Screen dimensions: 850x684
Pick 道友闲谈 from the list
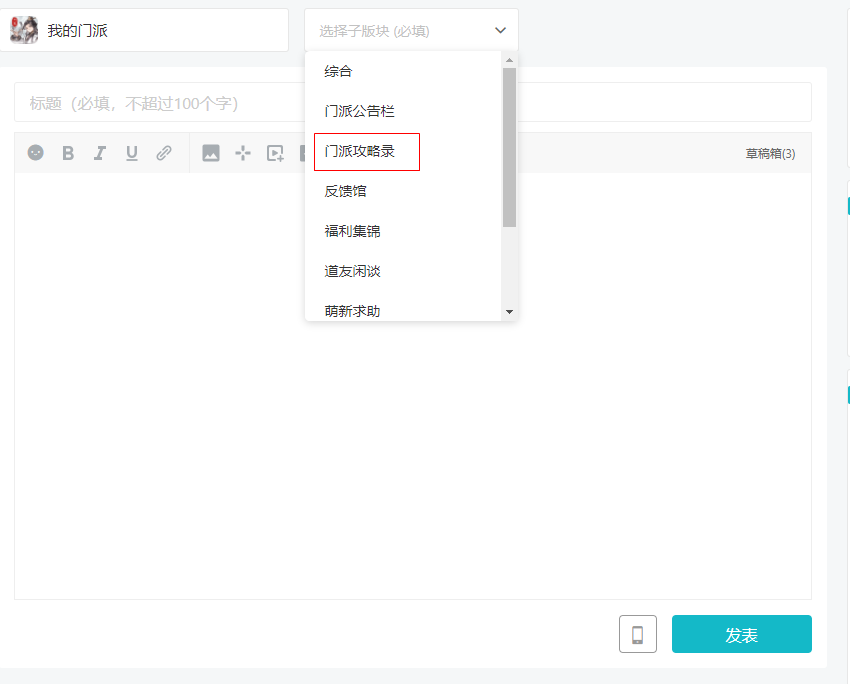(403, 271)
